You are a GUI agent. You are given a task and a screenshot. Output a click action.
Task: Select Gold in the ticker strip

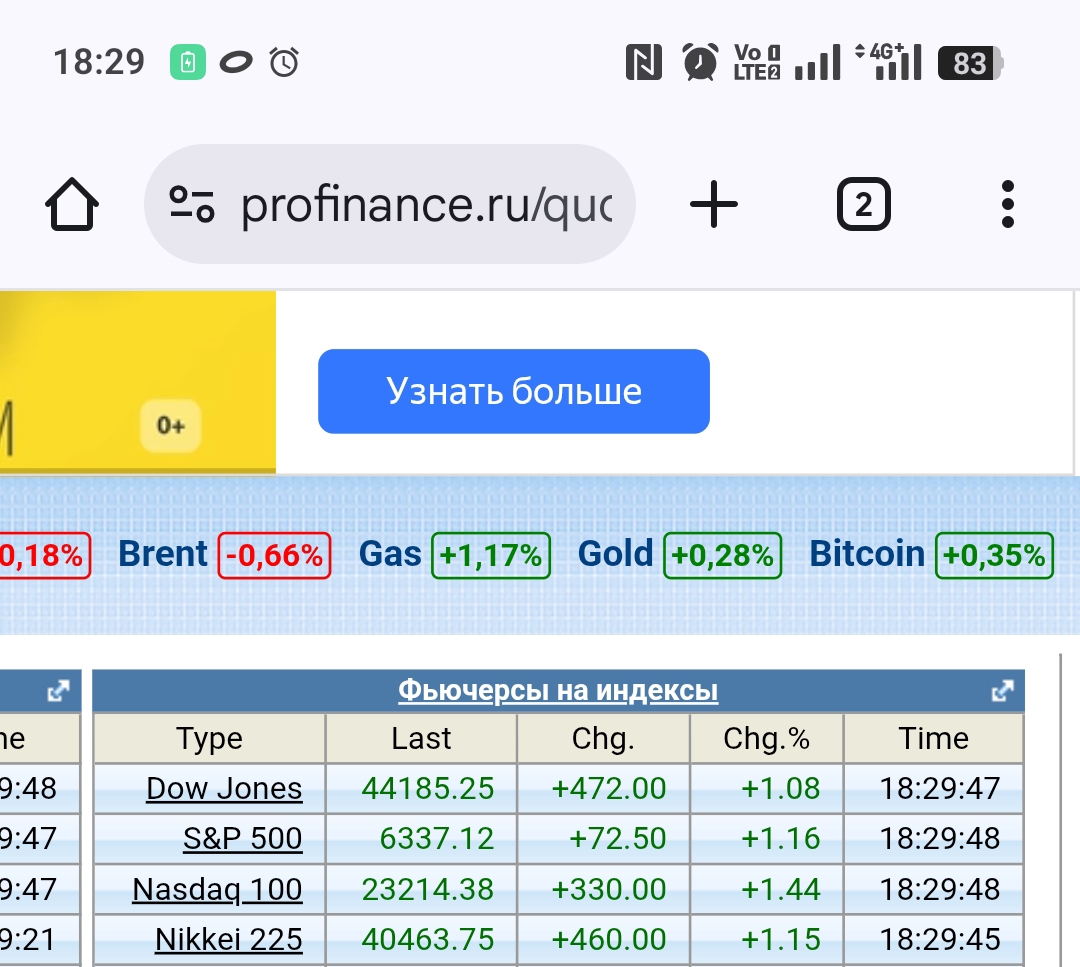click(x=615, y=554)
